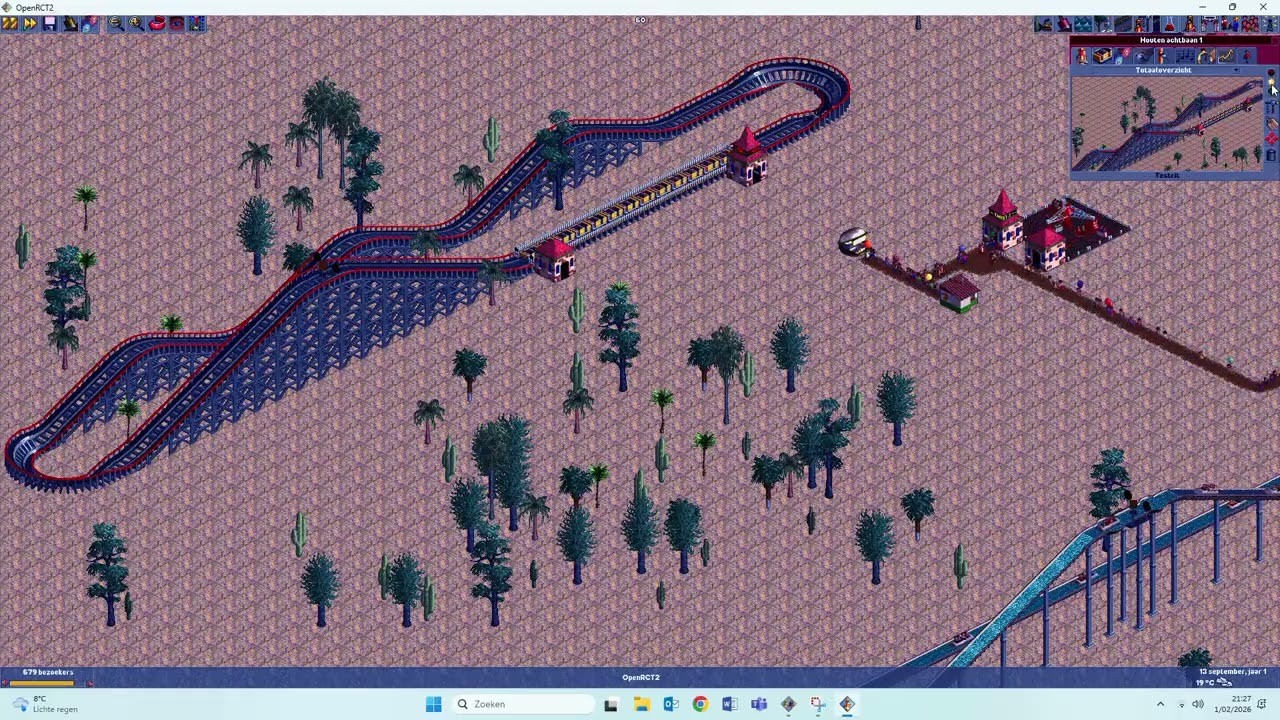The height and width of the screenshot is (720, 1280).
Task: Select the adjust water tool
Action: [x=1083, y=23]
